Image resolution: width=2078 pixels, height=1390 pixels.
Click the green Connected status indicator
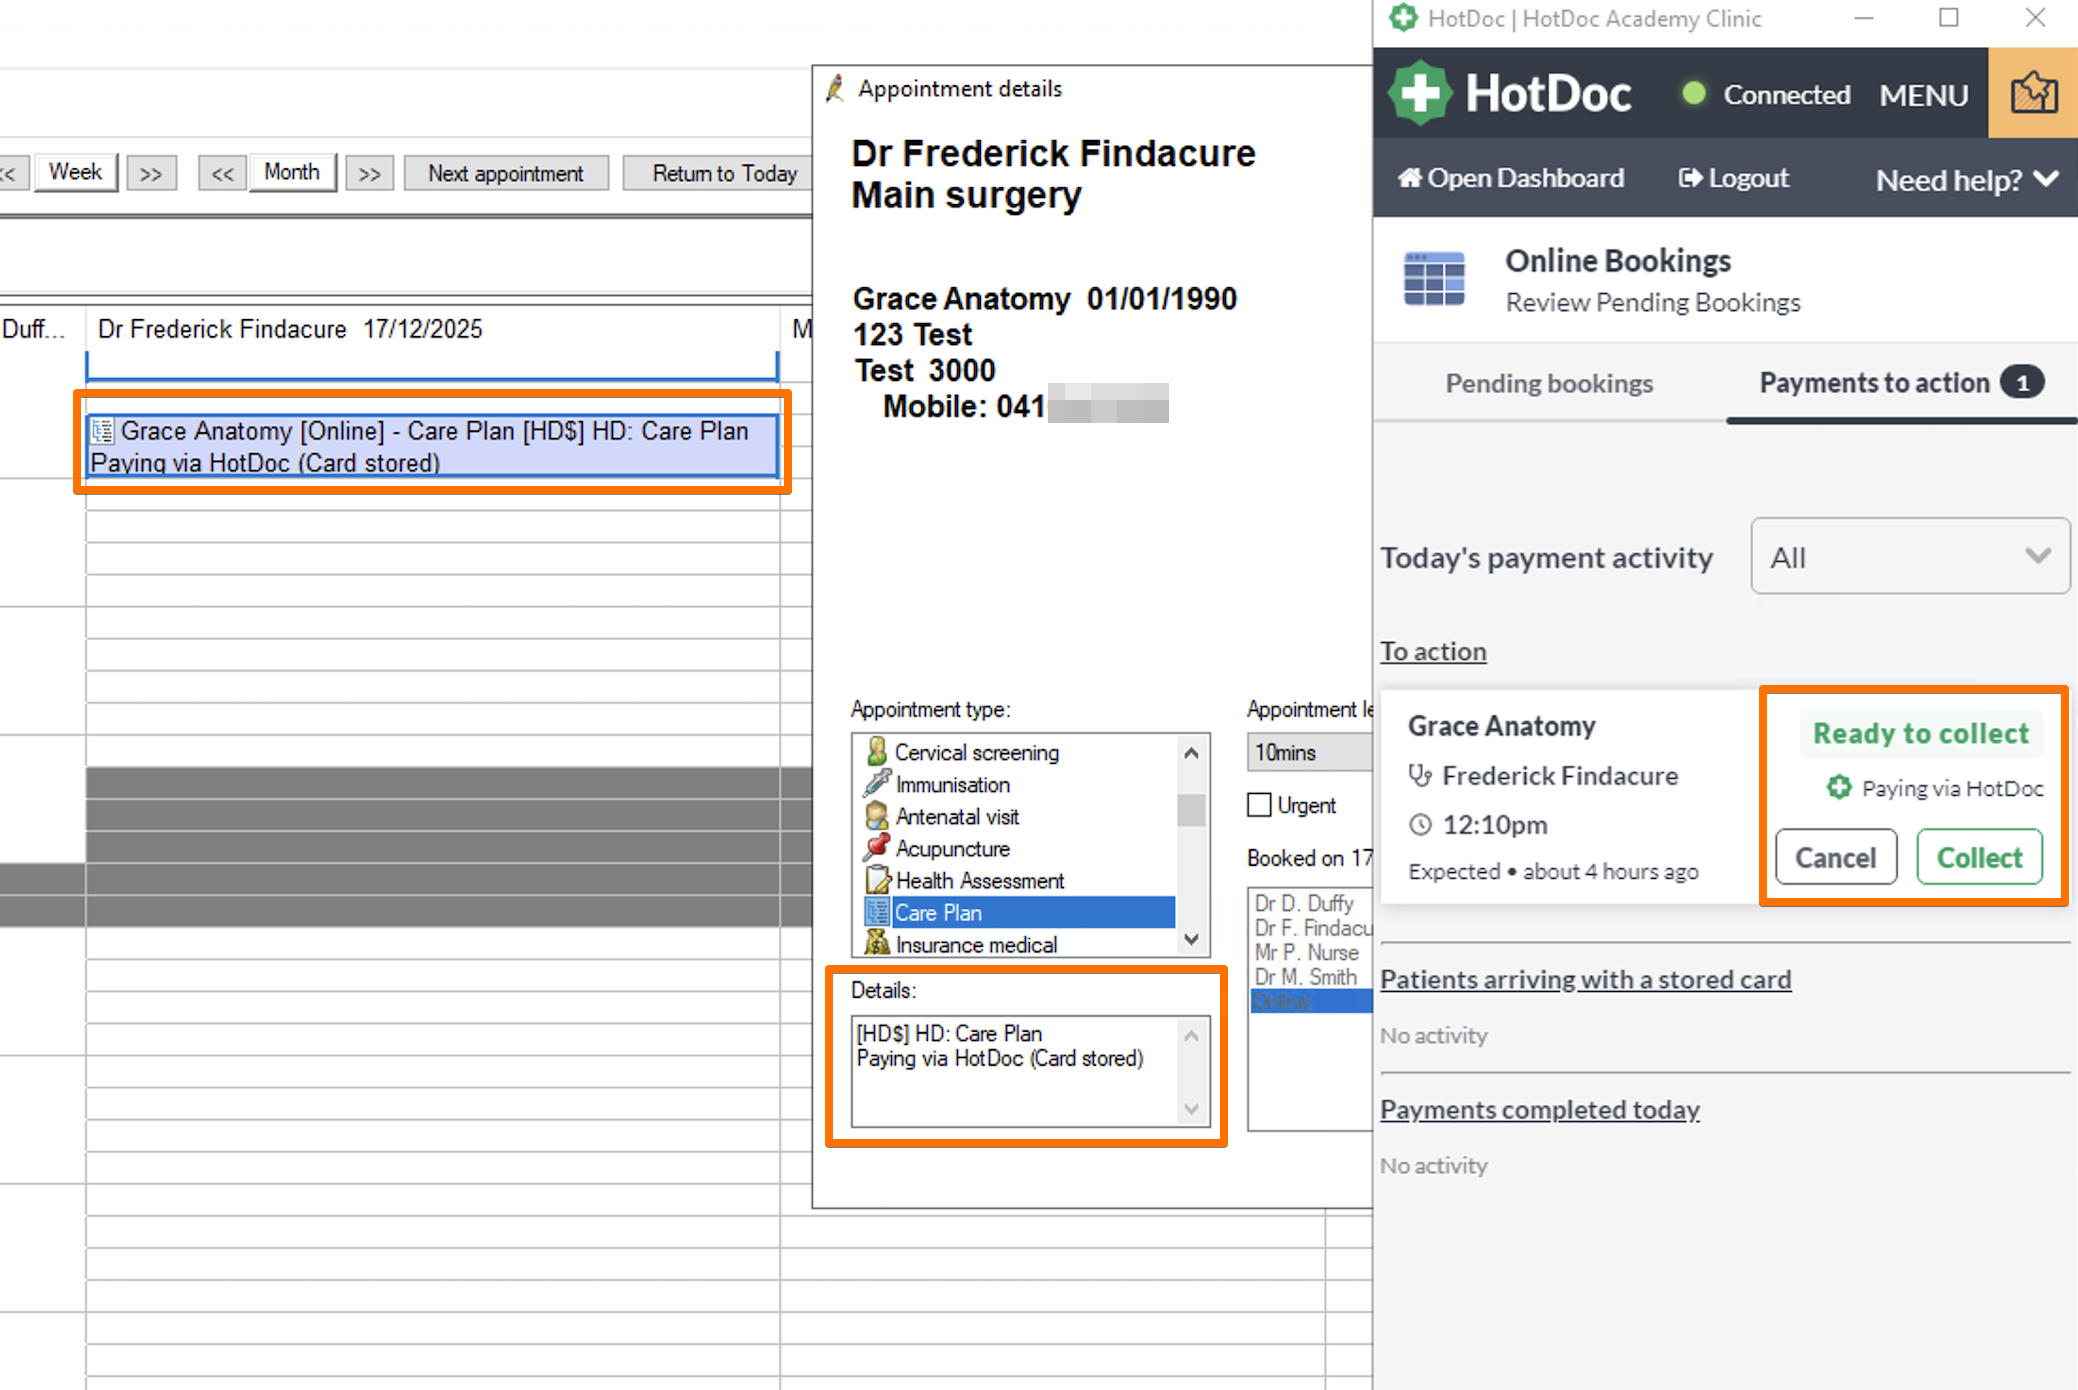click(x=1693, y=94)
